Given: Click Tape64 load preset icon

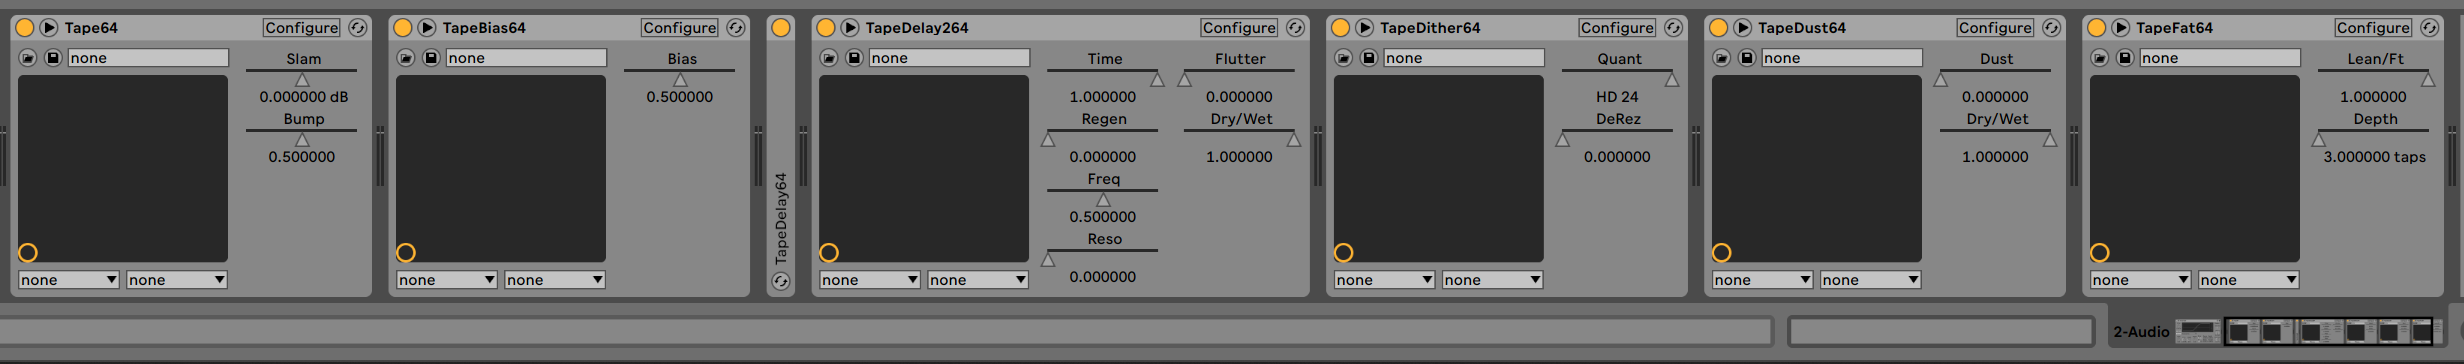Looking at the screenshot, I should tap(28, 58).
